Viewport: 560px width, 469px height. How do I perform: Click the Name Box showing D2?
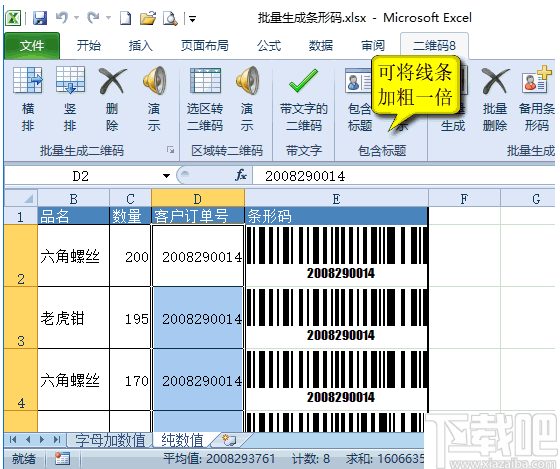(x=81, y=176)
